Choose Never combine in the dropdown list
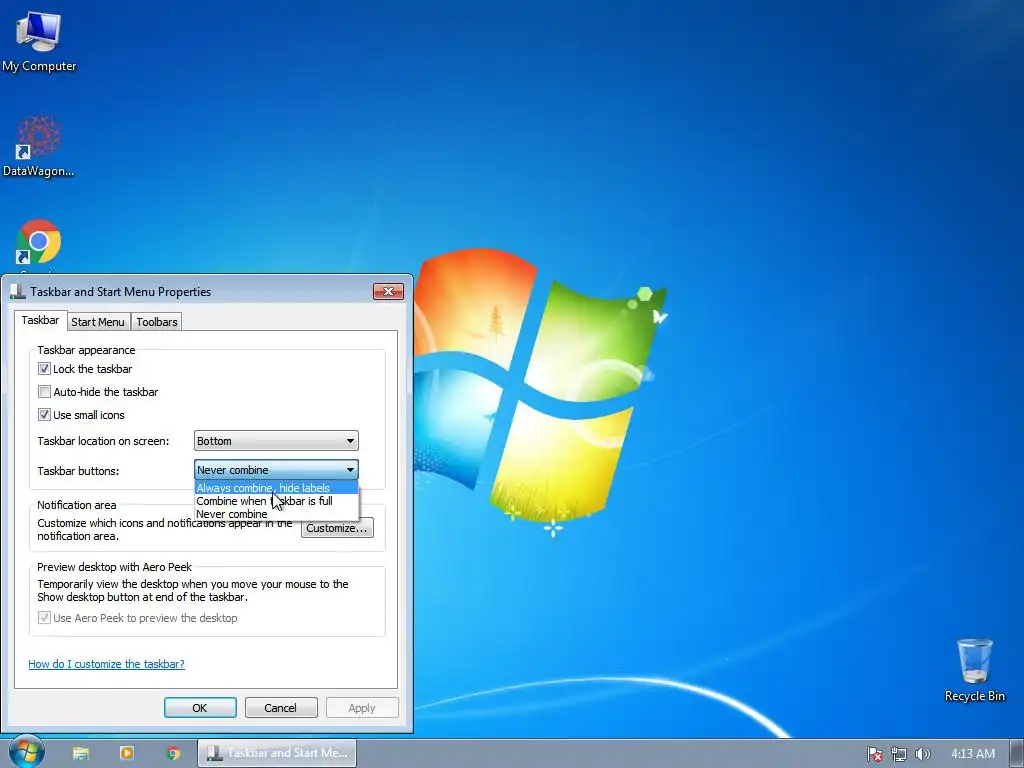1024x768 pixels. pyautogui.click(x=276, y=514)
